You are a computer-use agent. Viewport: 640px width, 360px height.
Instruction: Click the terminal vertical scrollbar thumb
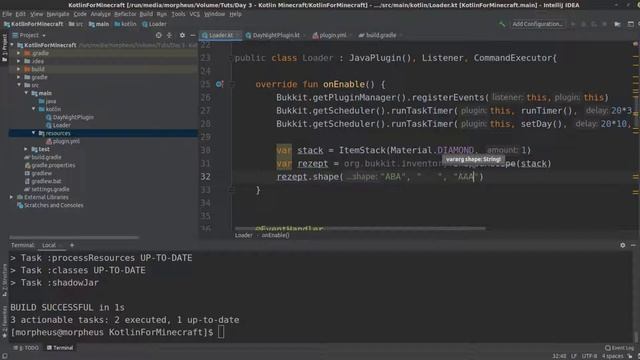click(636, 338)
